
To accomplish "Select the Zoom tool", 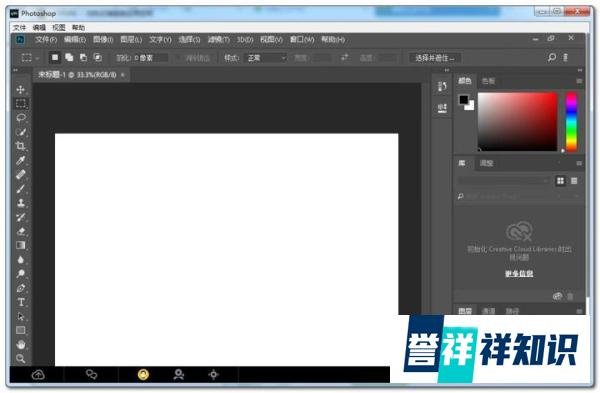I will (21, 359).
